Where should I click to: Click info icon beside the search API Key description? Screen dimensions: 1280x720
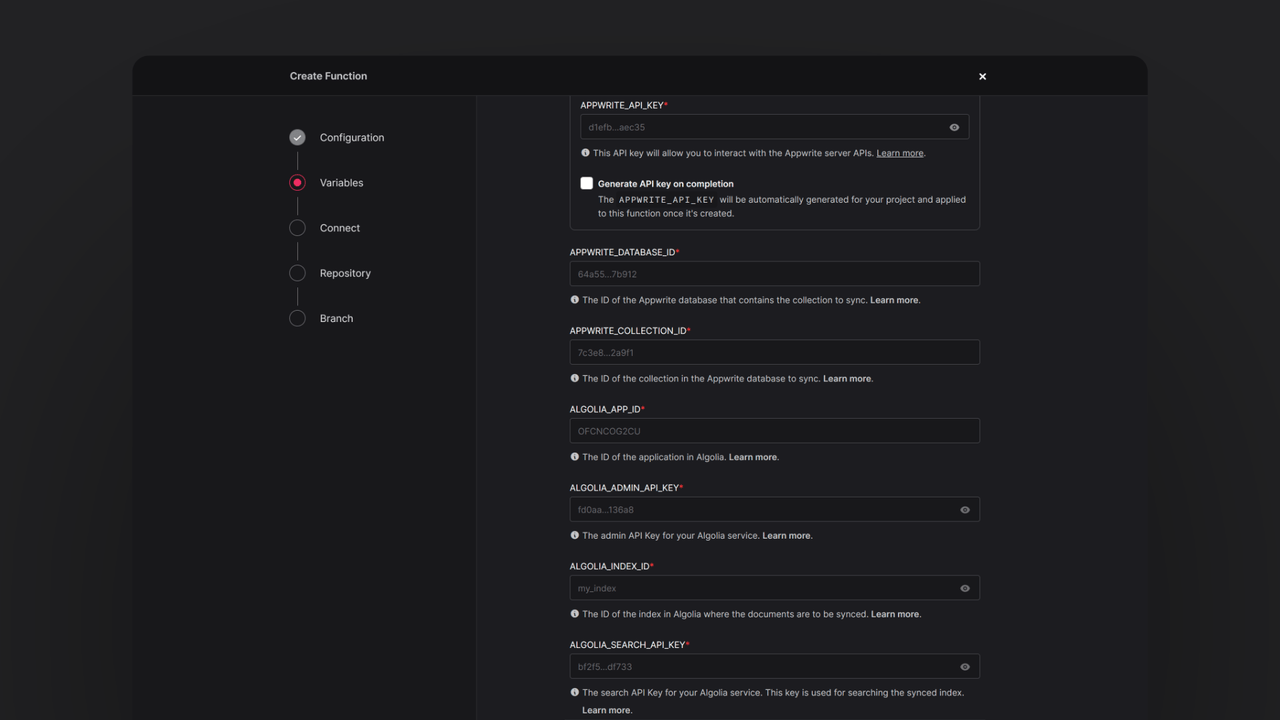[x=574, y=692]
